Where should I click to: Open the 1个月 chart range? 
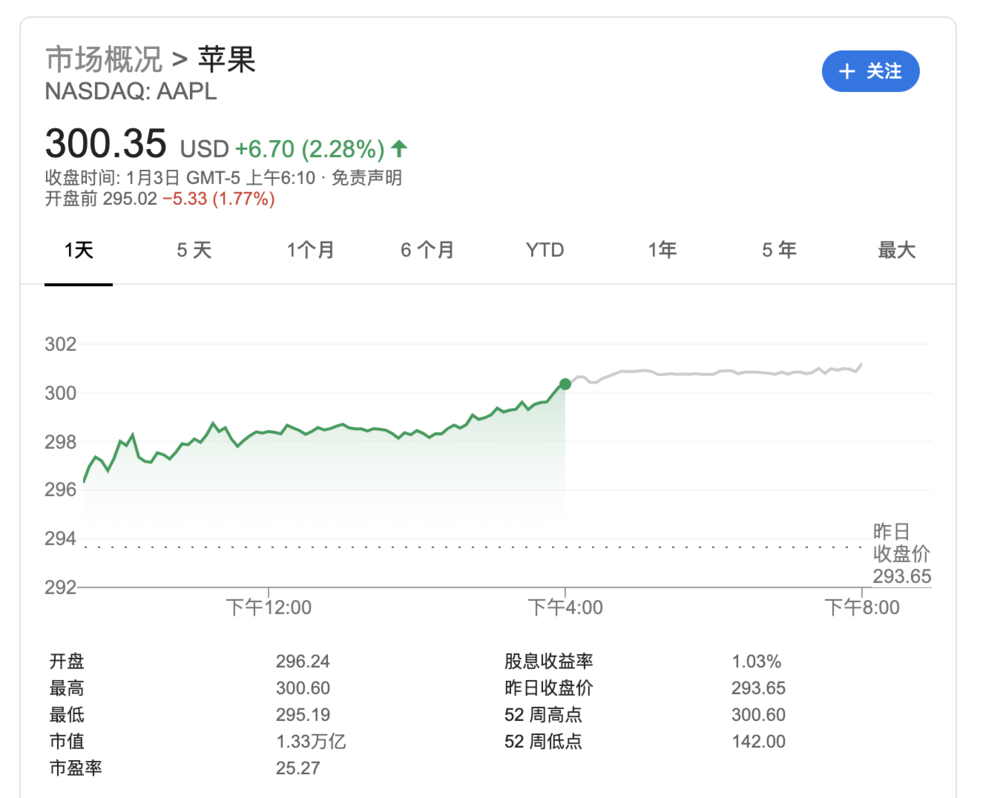tap(311, 250)
